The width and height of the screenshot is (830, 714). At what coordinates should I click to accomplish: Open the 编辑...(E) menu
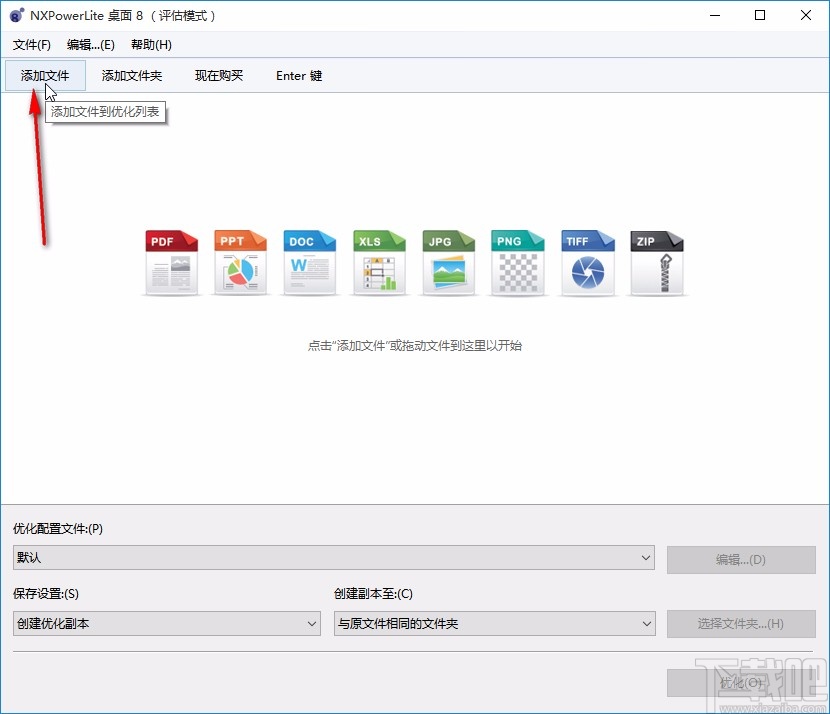pos(91,45)
